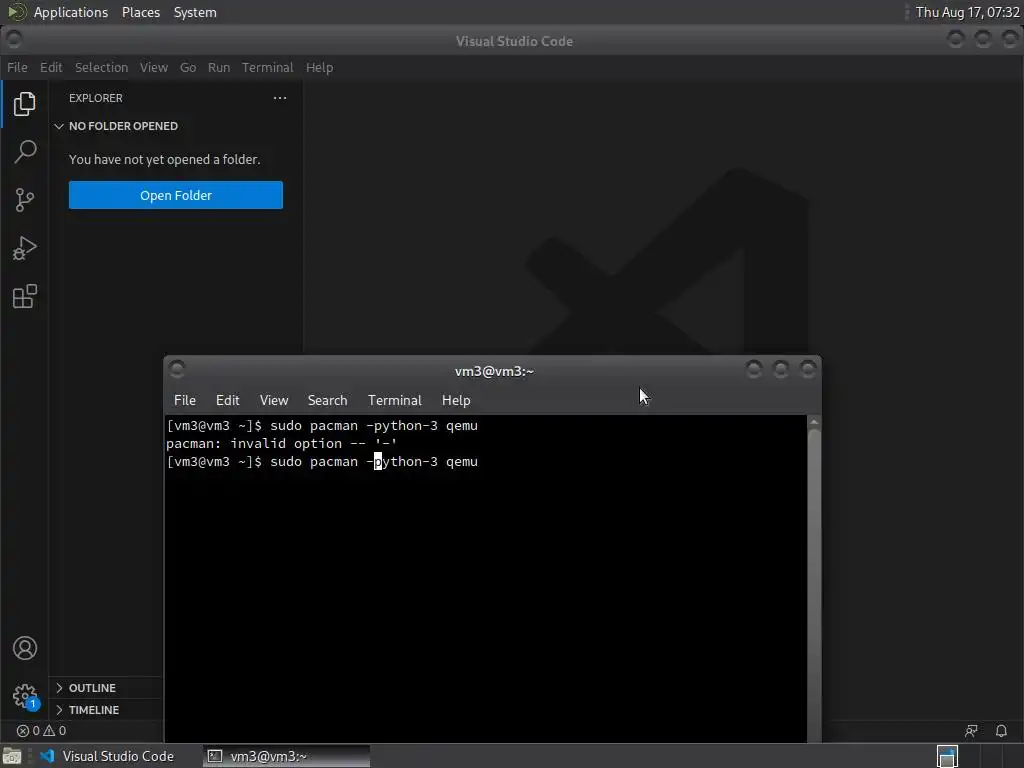Open the Places system menu

tap(141, 12)
